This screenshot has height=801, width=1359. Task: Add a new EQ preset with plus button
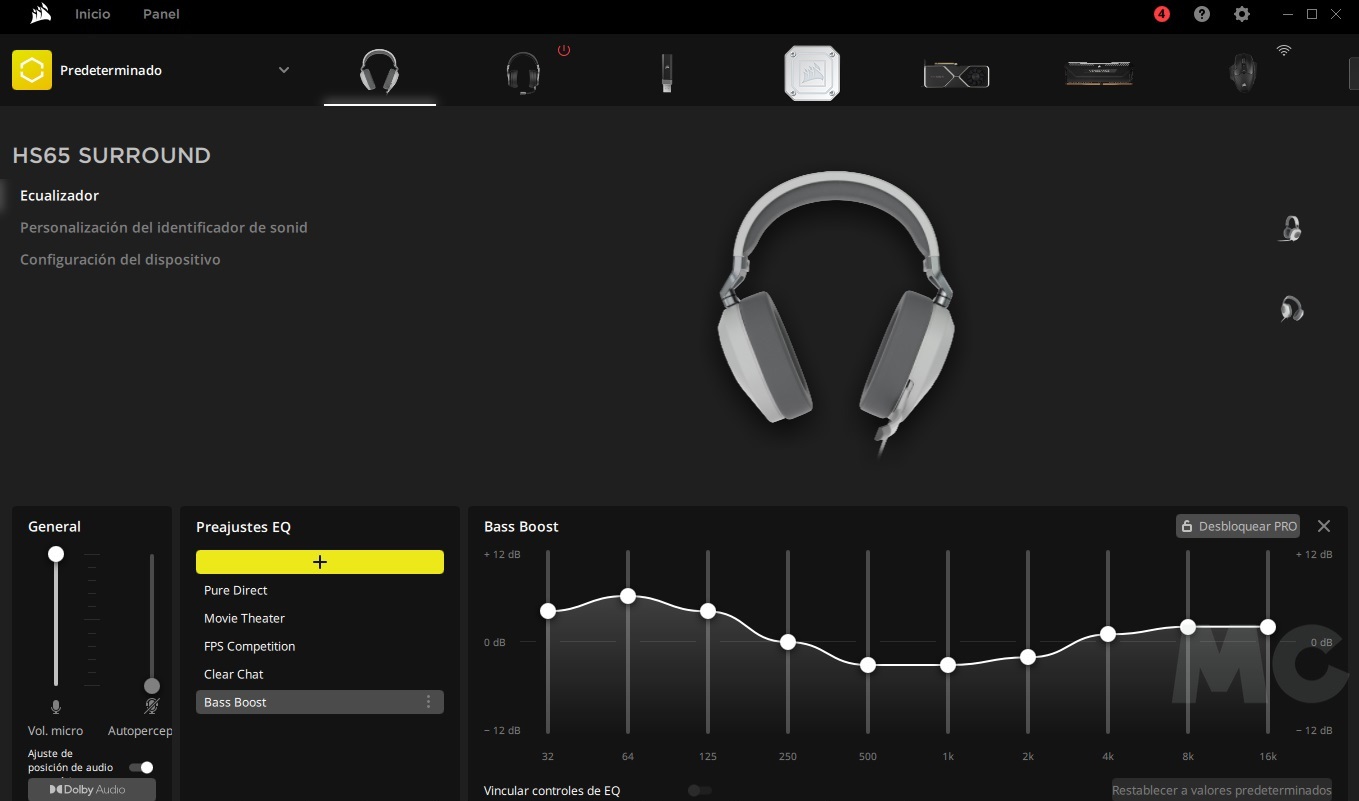point(320,562)
